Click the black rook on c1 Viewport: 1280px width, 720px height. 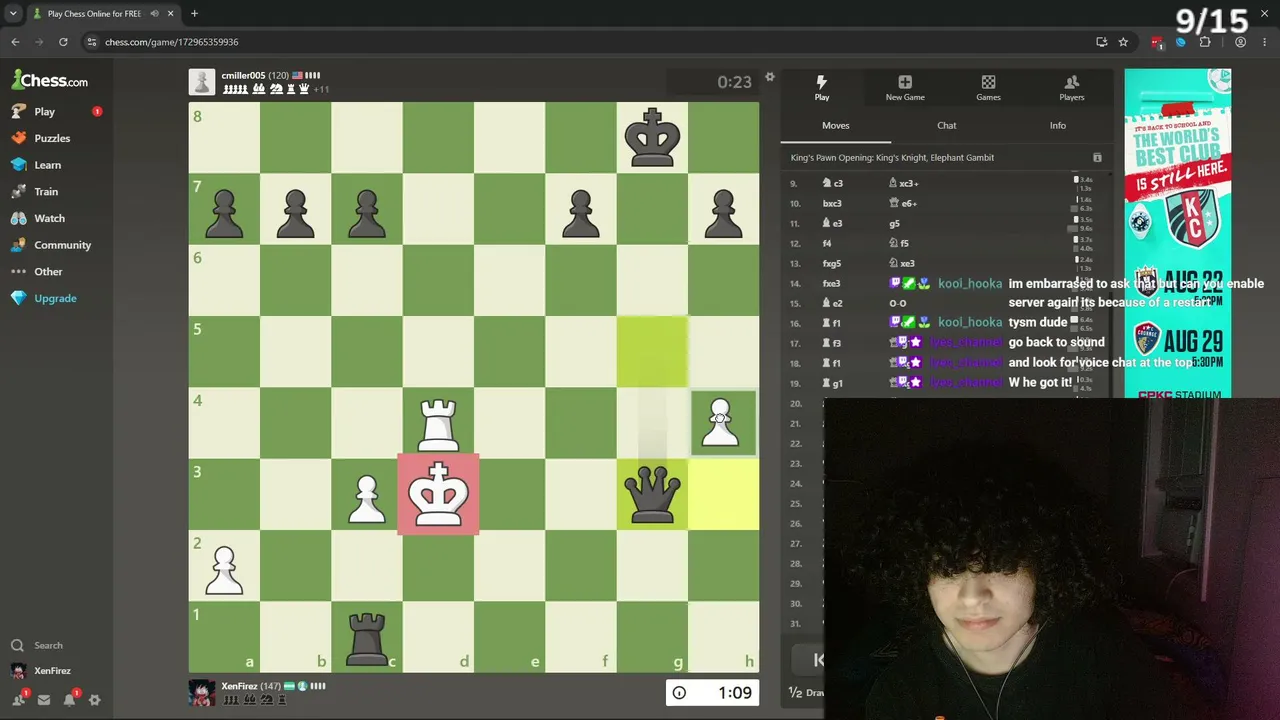[367, 637]
